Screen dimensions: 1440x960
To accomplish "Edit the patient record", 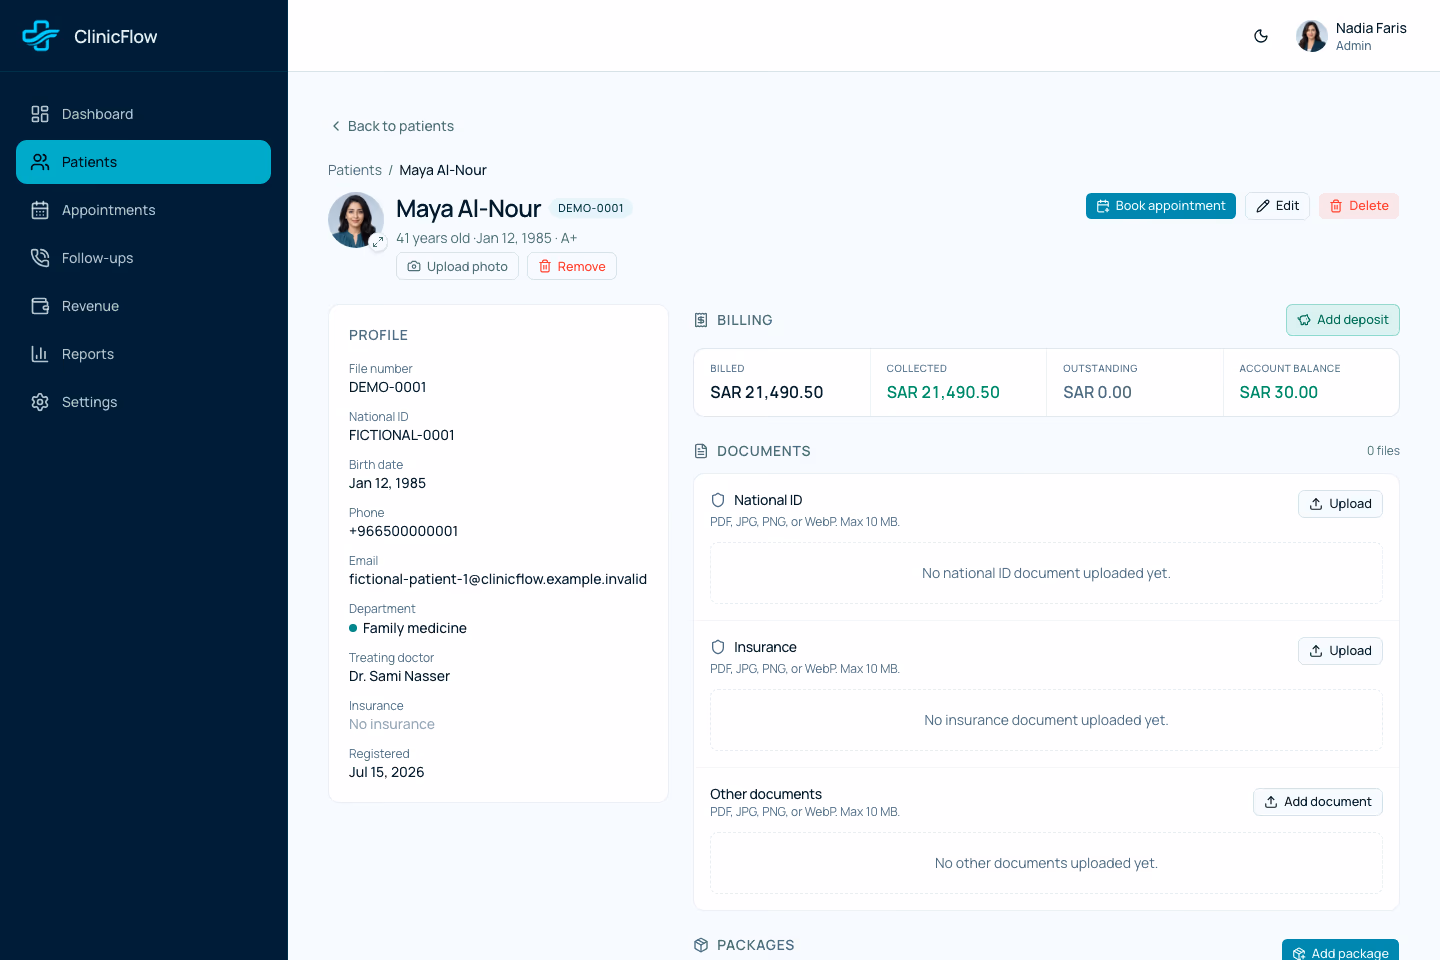I will tap(1277, 206).
